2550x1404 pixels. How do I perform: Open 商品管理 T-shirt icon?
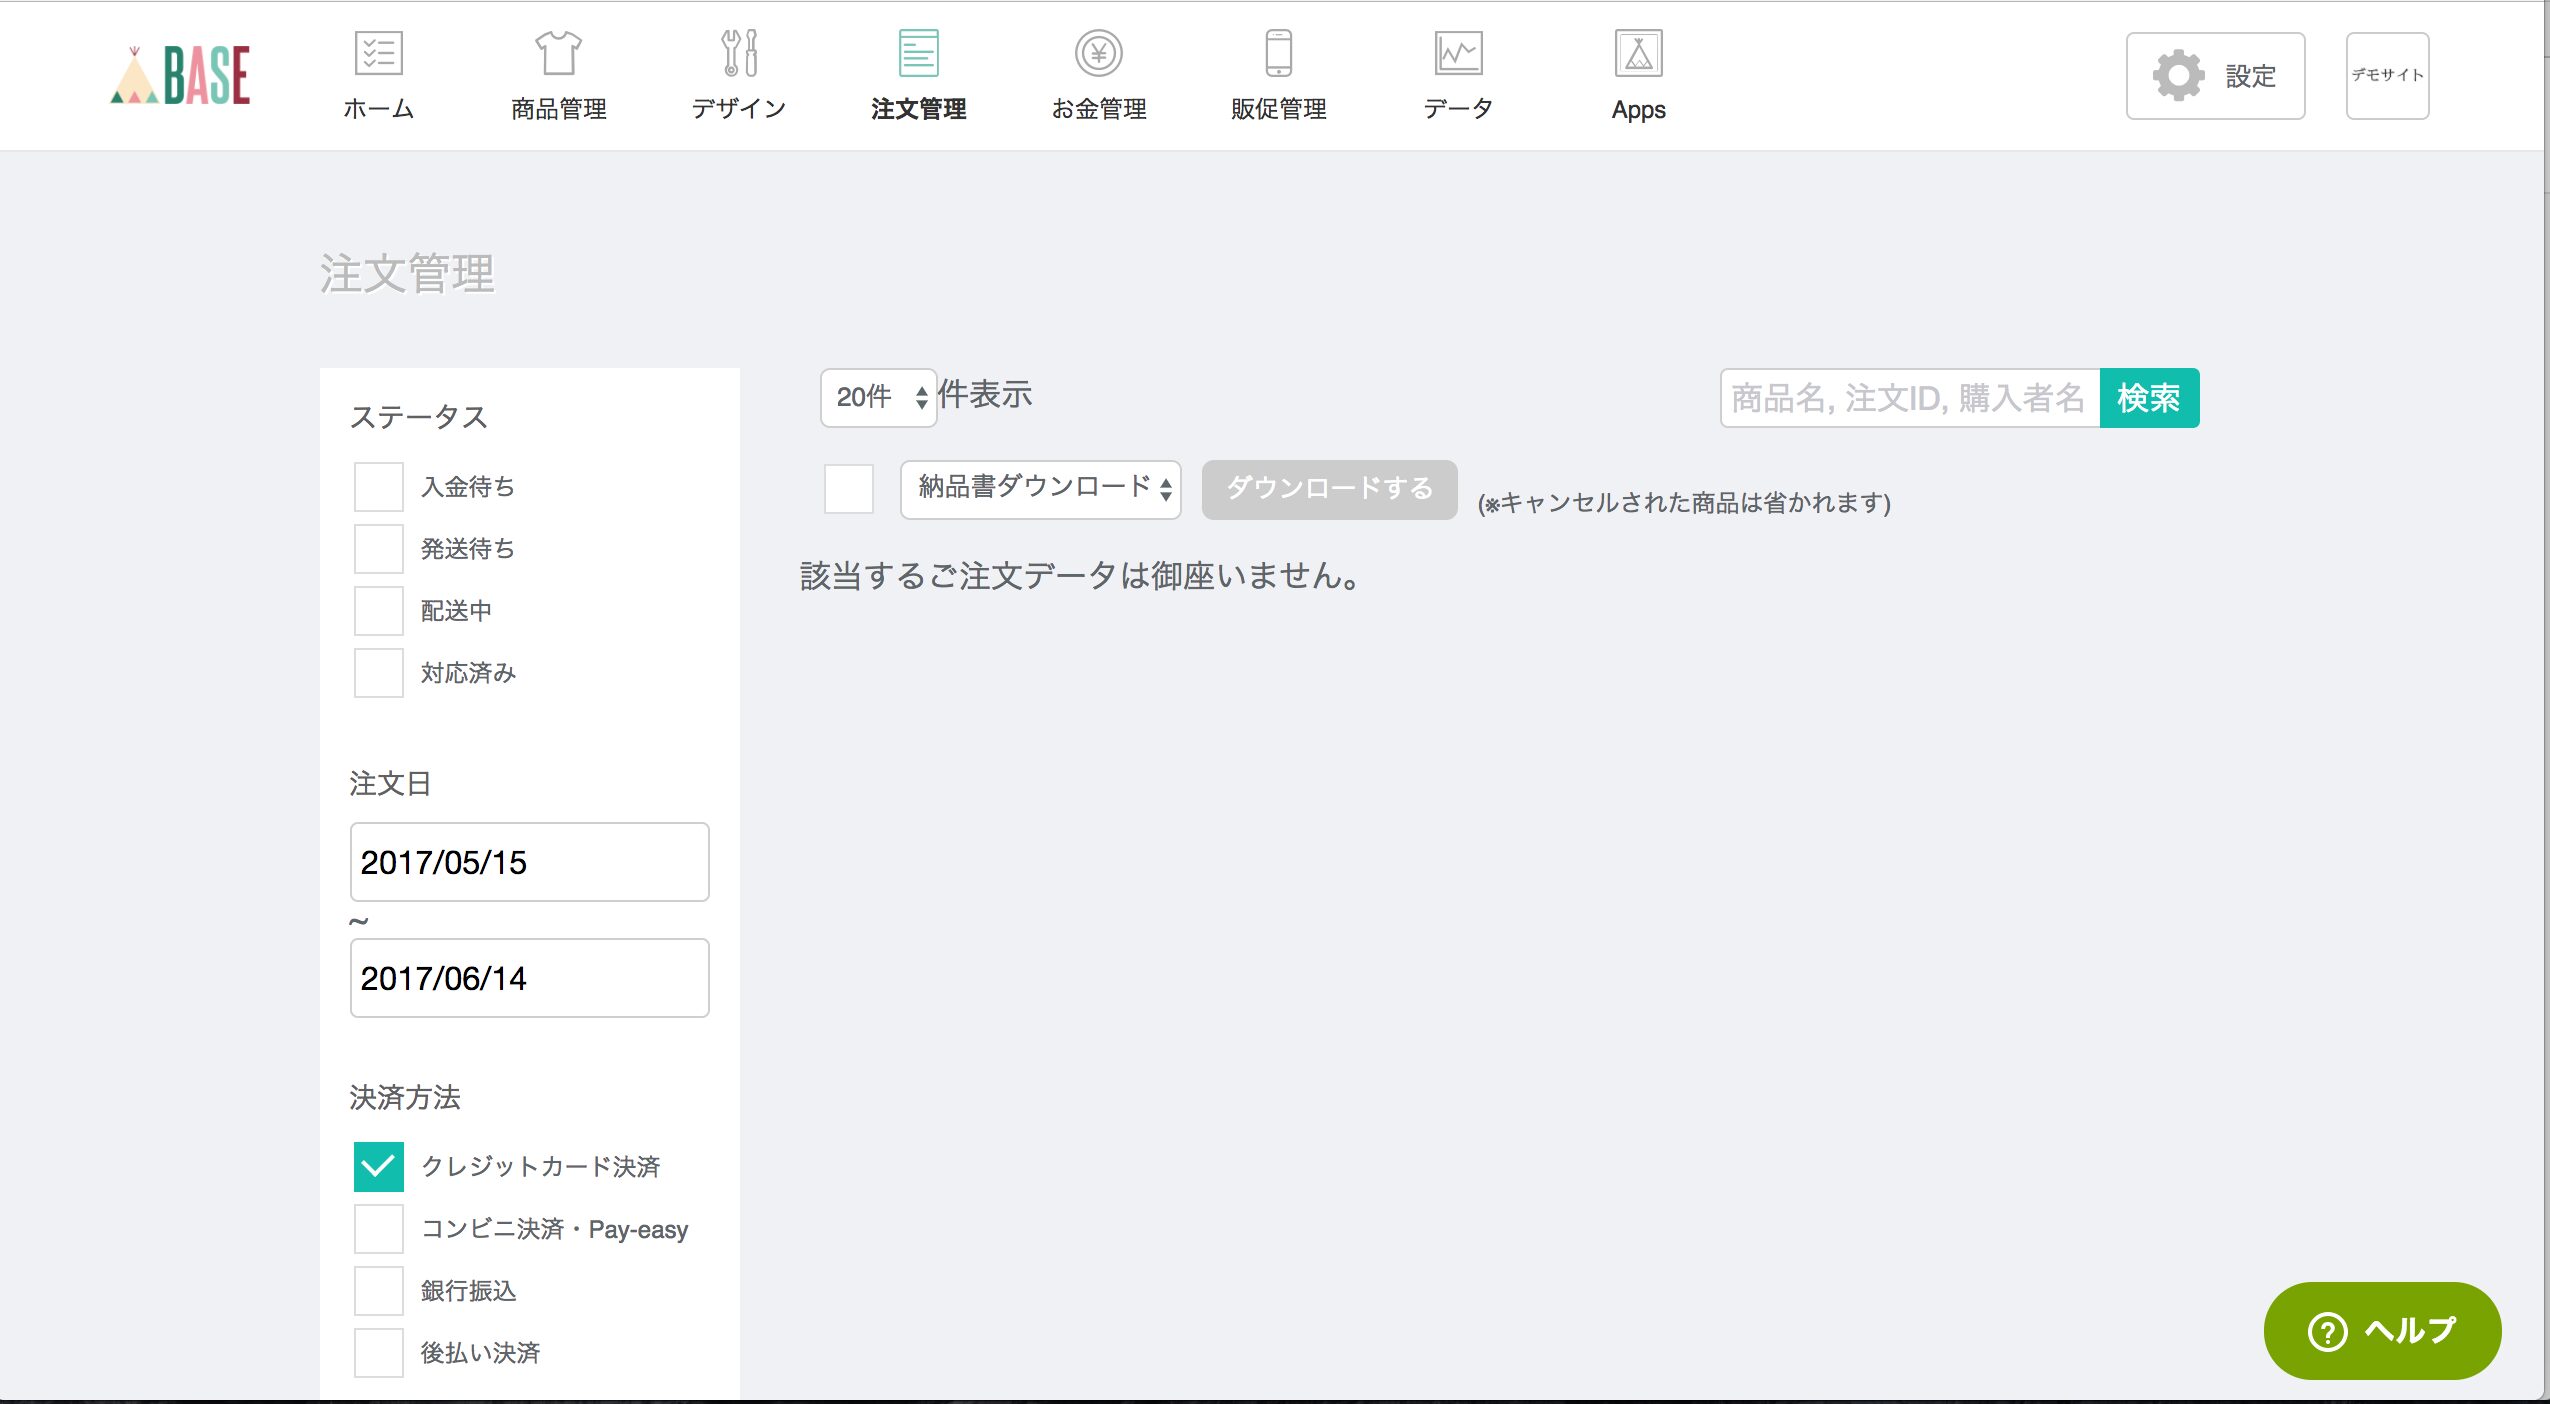point(558,53)
